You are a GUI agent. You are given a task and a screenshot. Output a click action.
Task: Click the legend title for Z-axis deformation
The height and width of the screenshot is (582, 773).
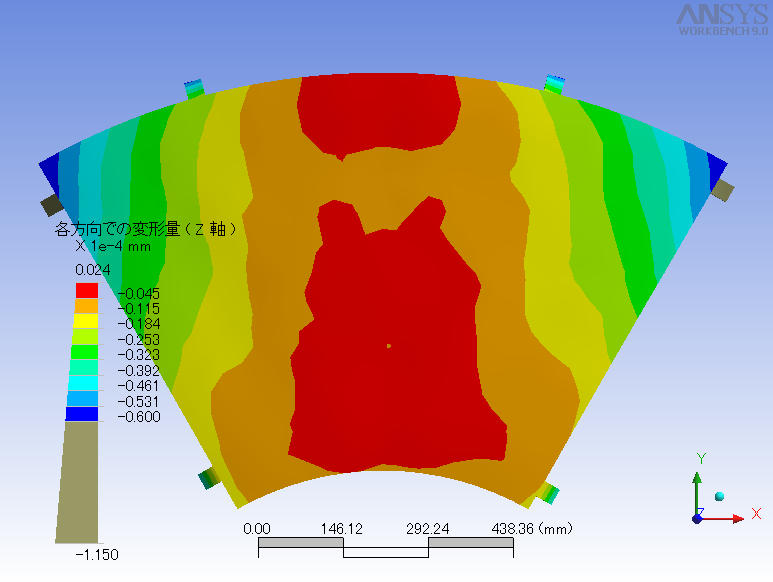(145, 229)
